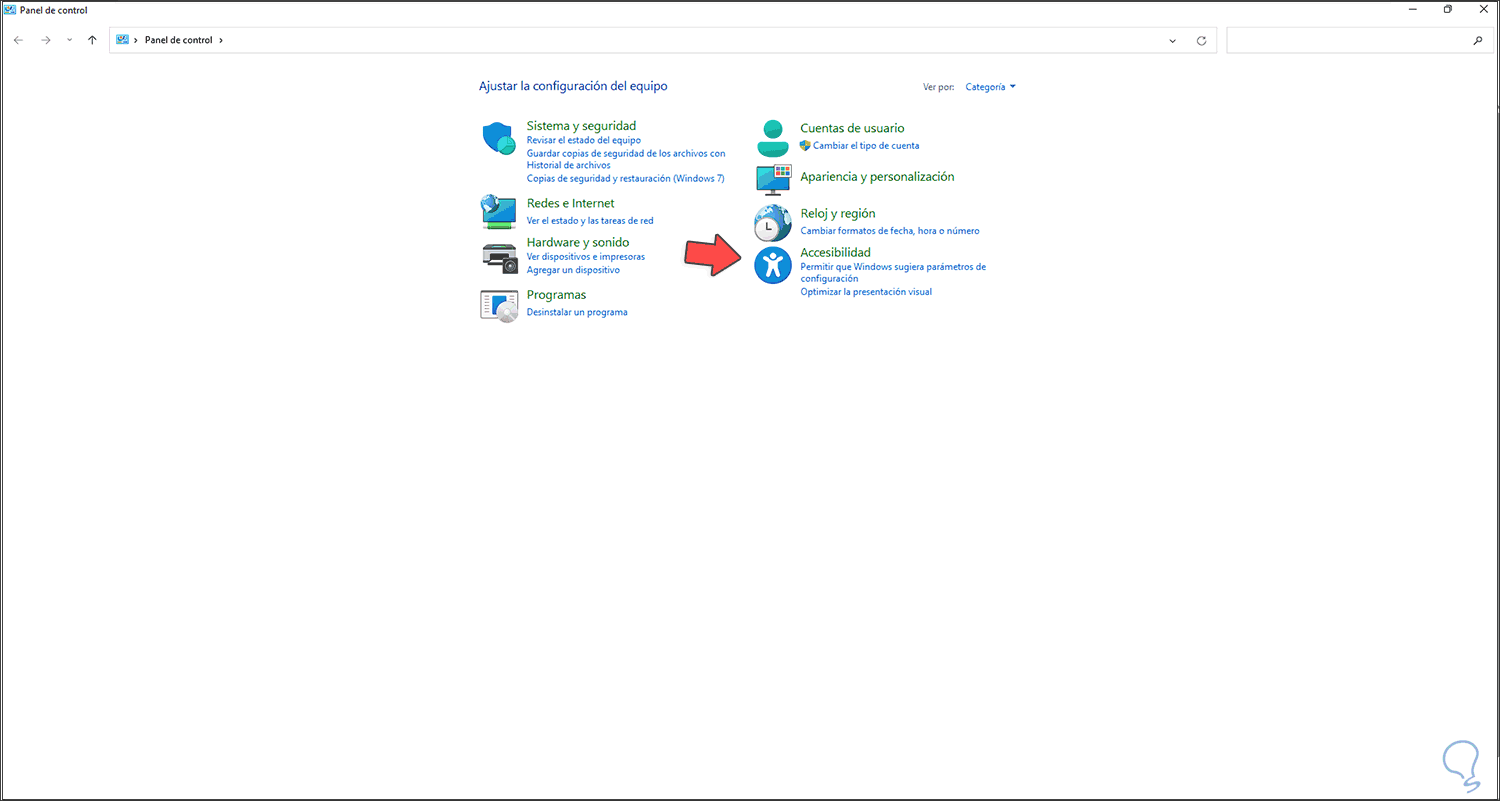Open the Accesibilidad heading
Screen dimensions: 1500x801
click(835, 252)
